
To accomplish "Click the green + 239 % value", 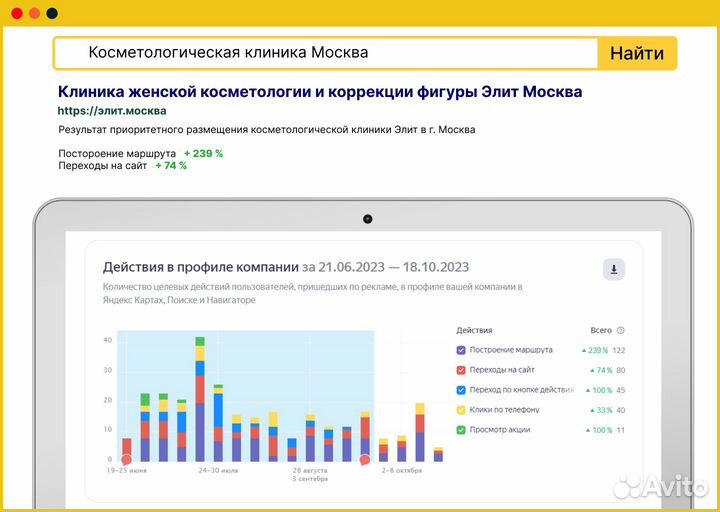I will [x=203, y=153].
